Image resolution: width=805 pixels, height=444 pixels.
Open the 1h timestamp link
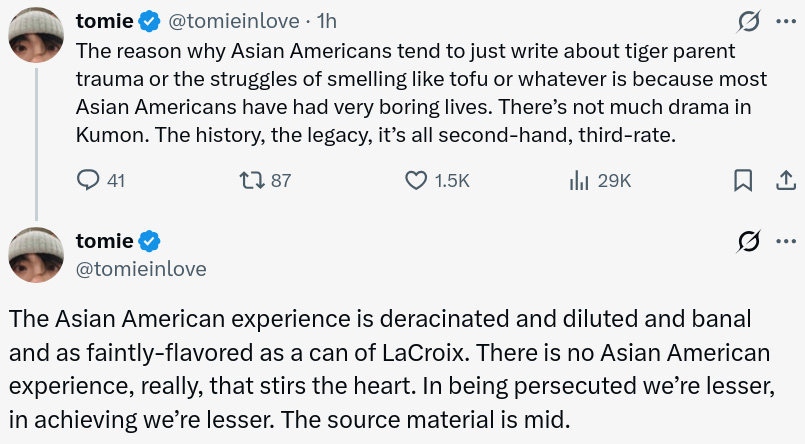coord(326,20)
